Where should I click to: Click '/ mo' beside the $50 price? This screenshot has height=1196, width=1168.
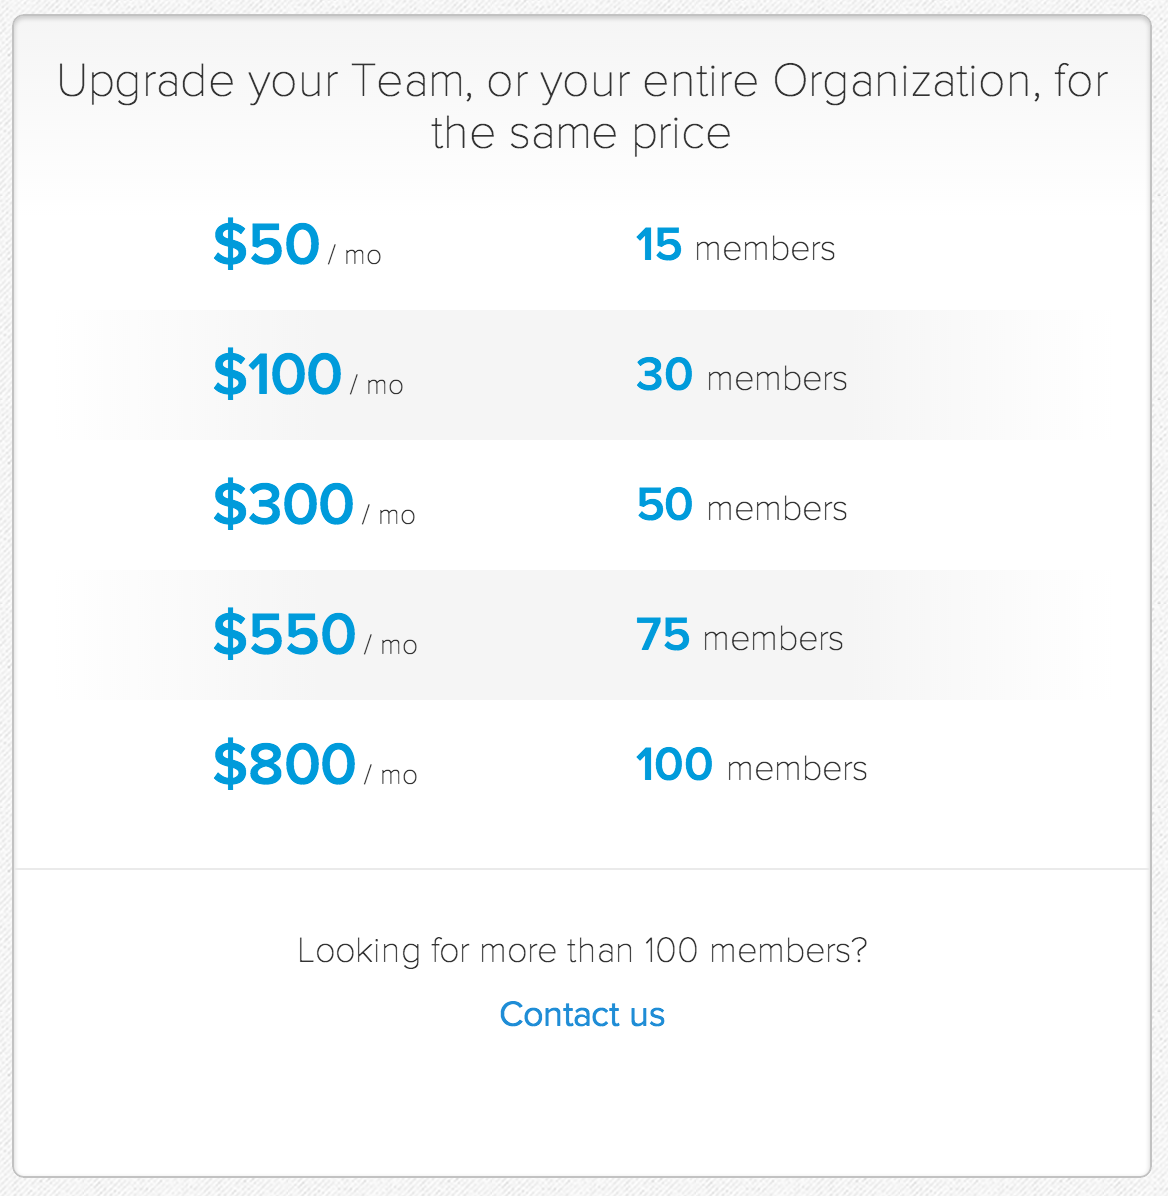[355, 256]
